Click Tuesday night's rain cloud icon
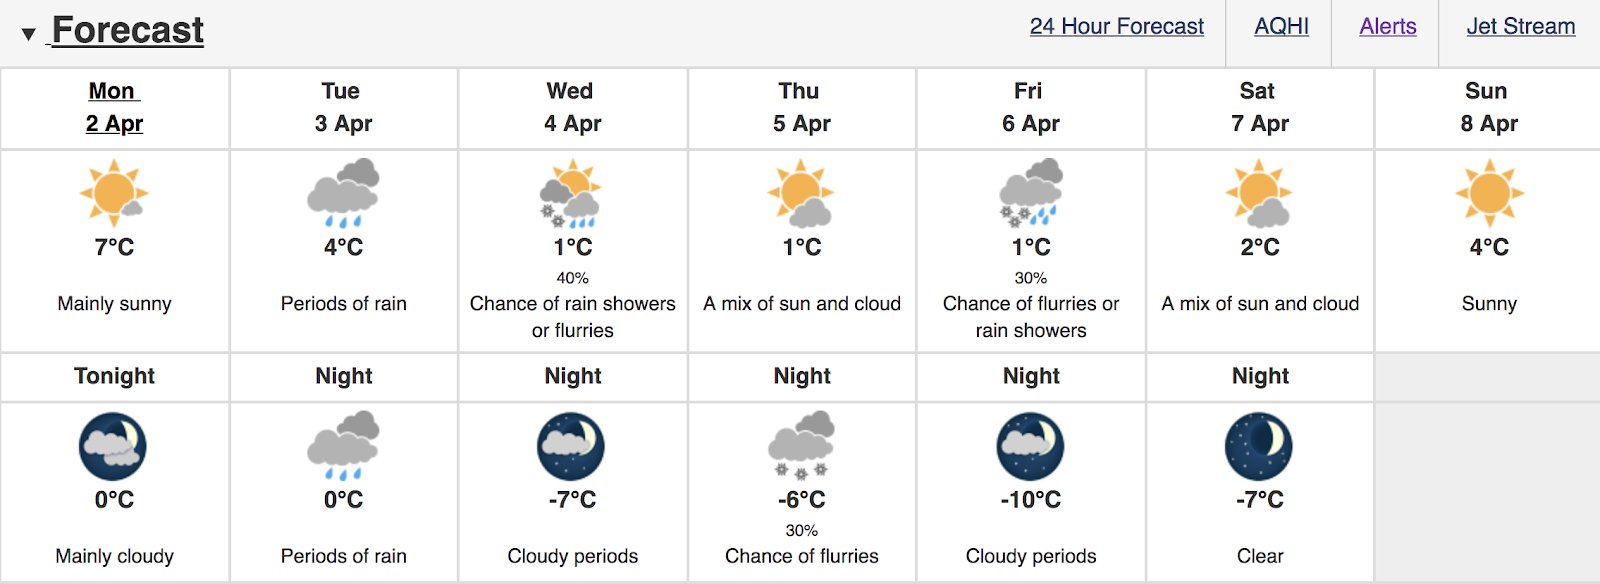Screen dimensions: 1600x584 [343, 446]
